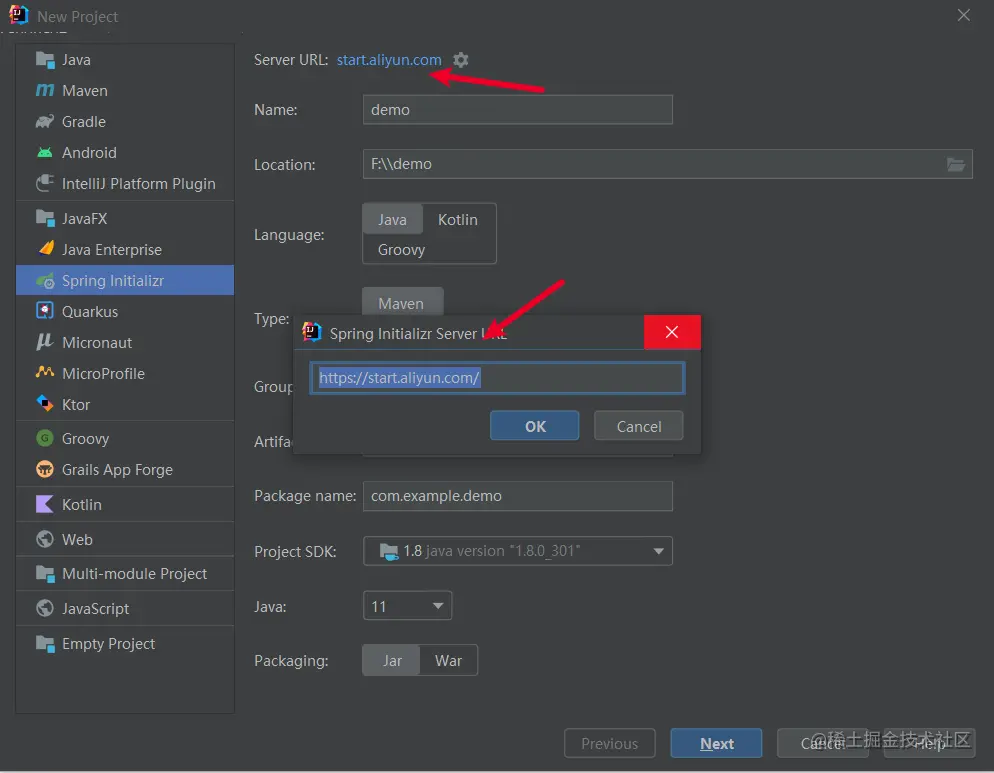This screenshot has height=773, width=994.
Task: Select the Micronaut list item label
Action: coord(97,342)
